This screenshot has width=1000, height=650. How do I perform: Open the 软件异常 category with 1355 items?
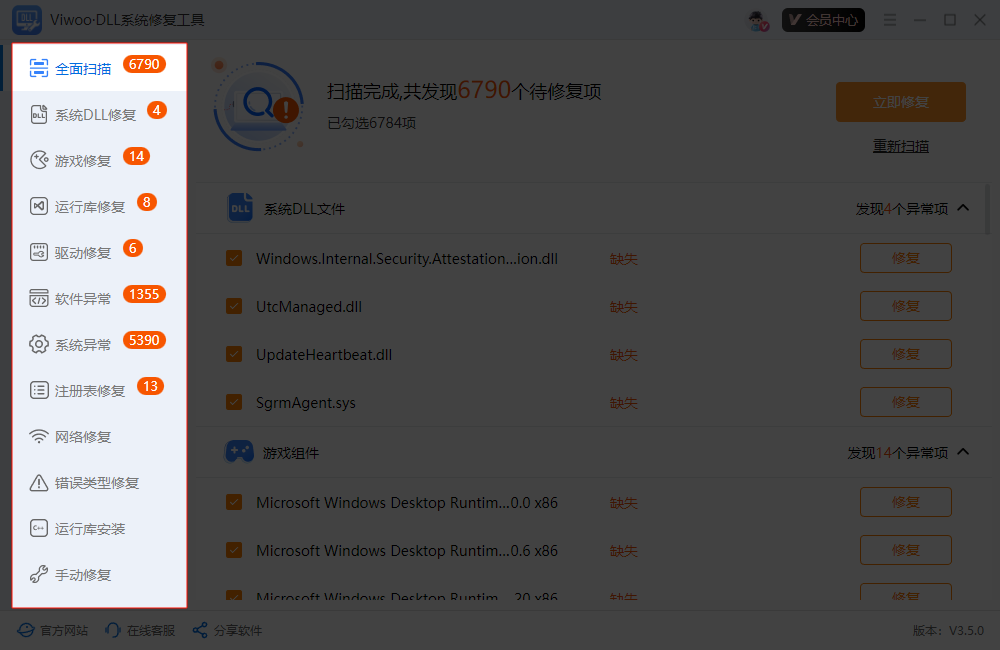[x=84, y=298]
